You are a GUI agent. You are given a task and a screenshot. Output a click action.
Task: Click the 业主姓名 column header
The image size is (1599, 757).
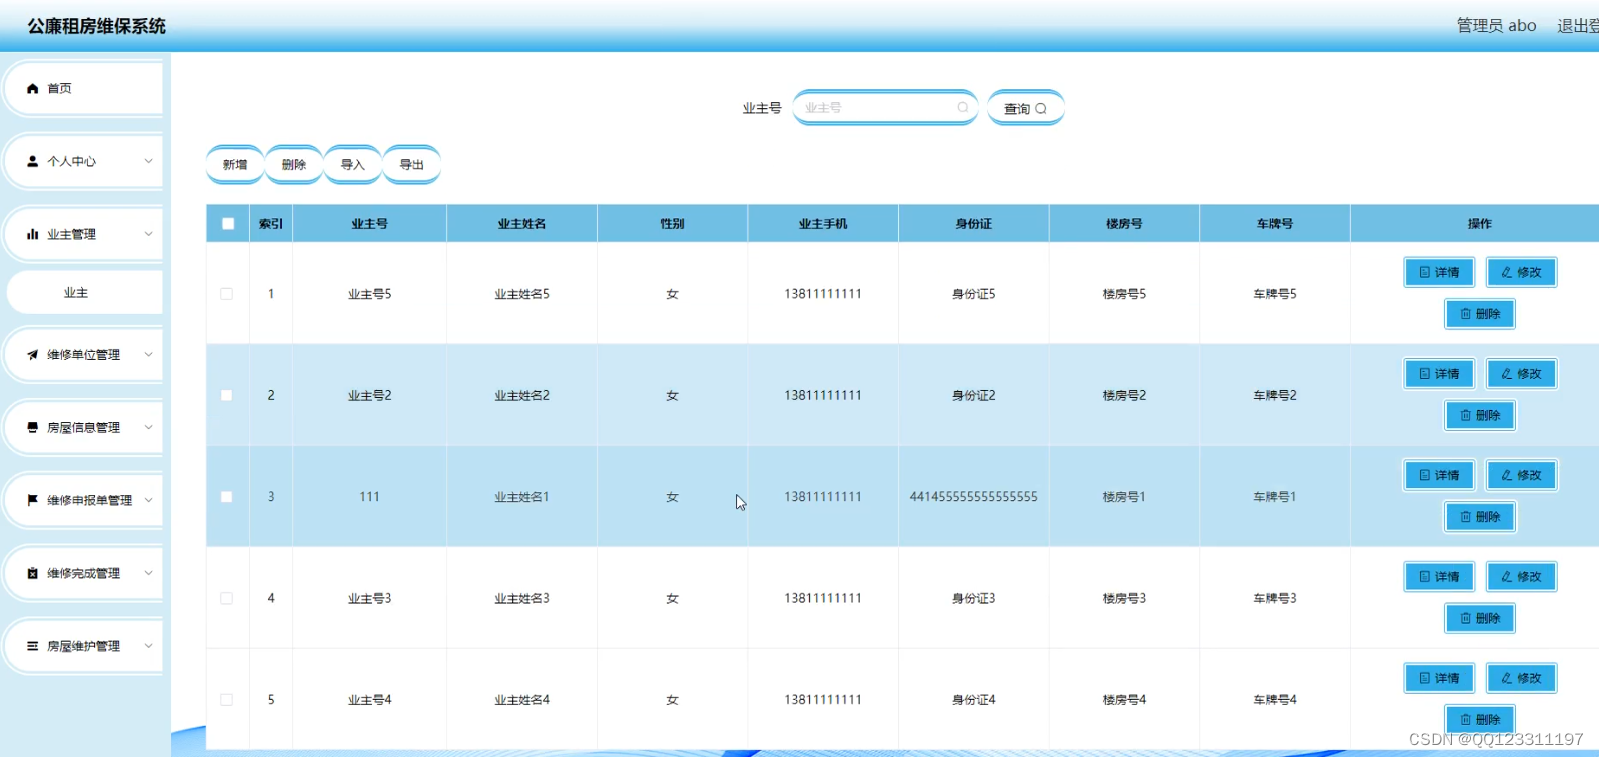coord(522,224)
